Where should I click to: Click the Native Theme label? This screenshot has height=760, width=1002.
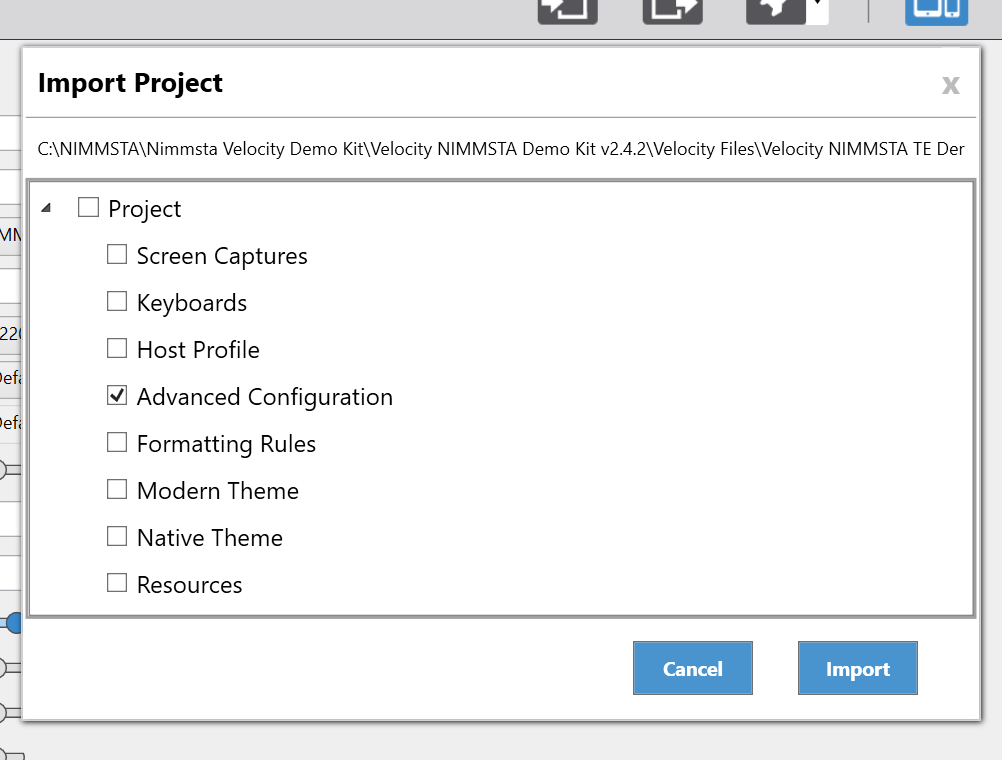click(x=210, y=538)
